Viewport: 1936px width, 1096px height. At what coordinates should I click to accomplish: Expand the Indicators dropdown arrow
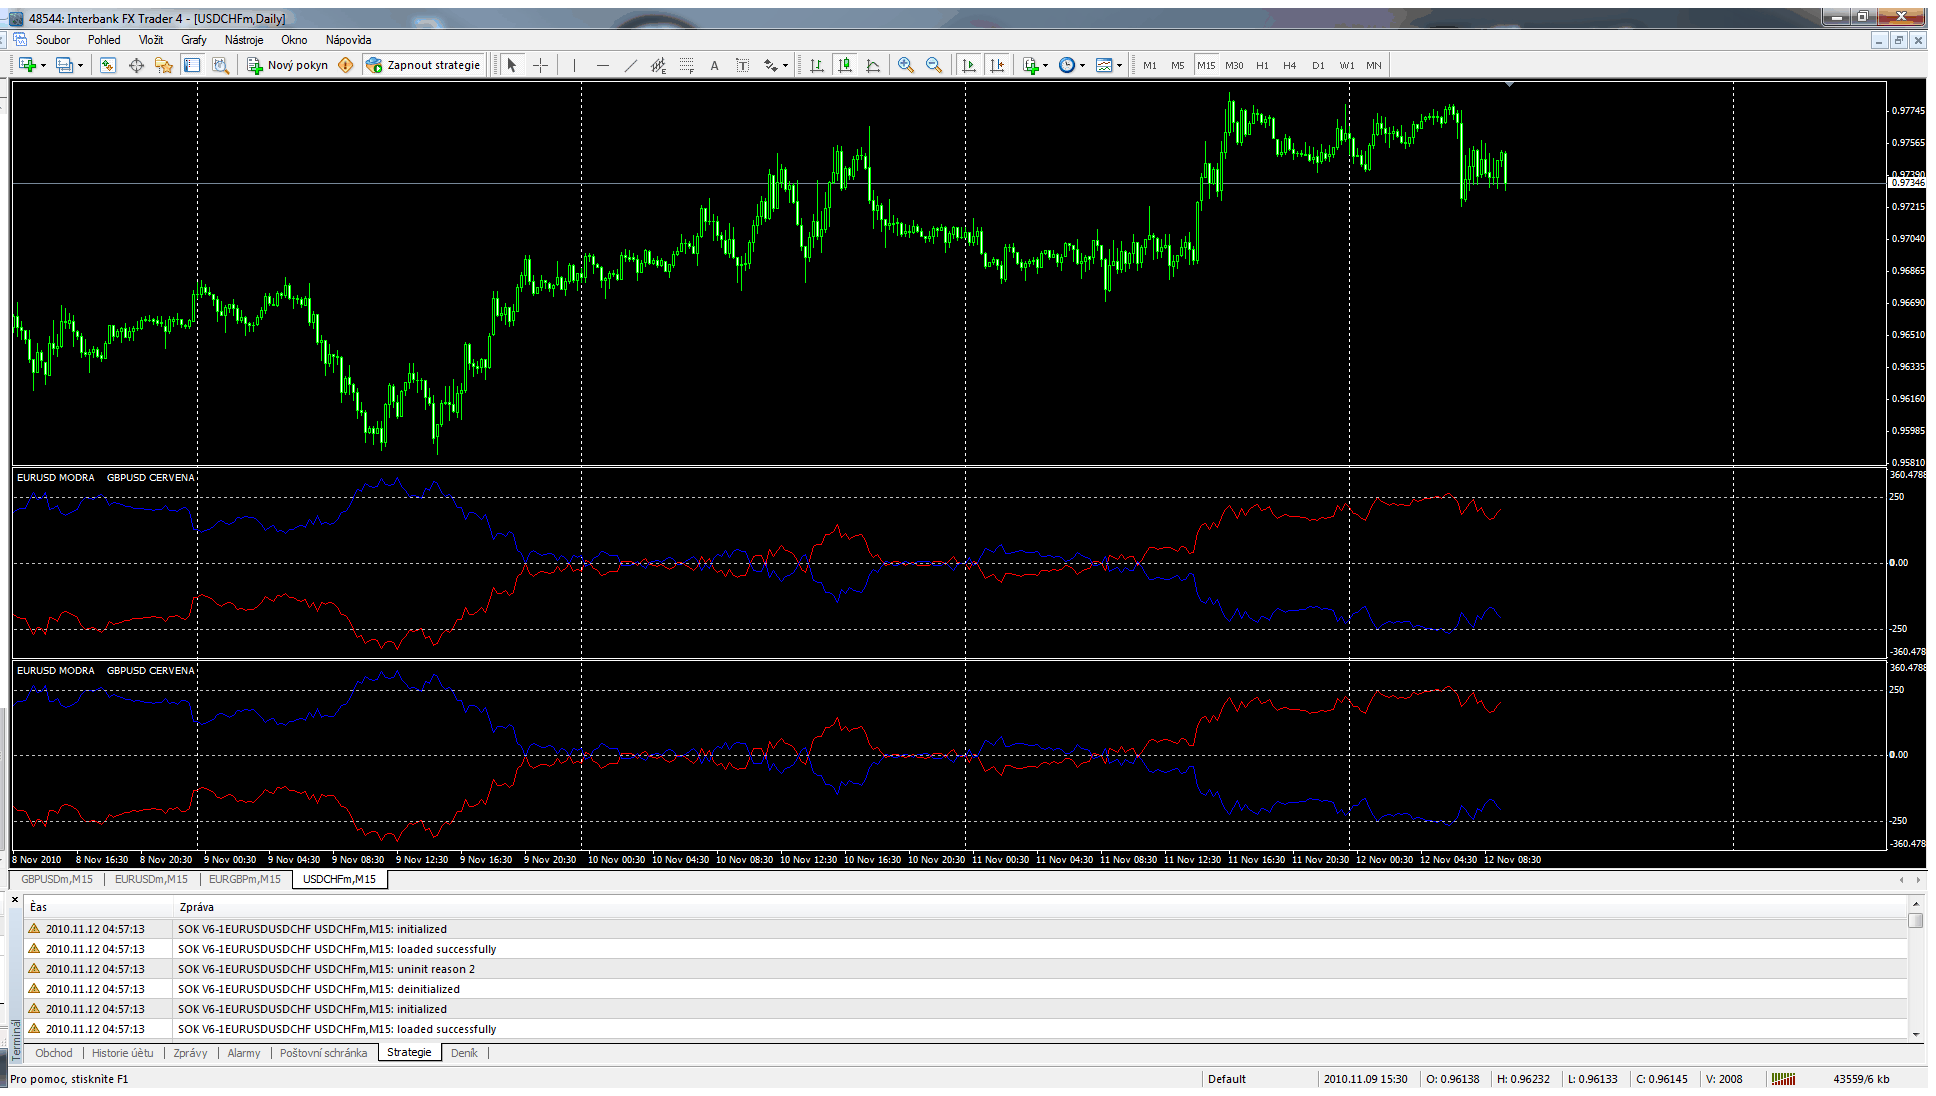pos(1046,66)
